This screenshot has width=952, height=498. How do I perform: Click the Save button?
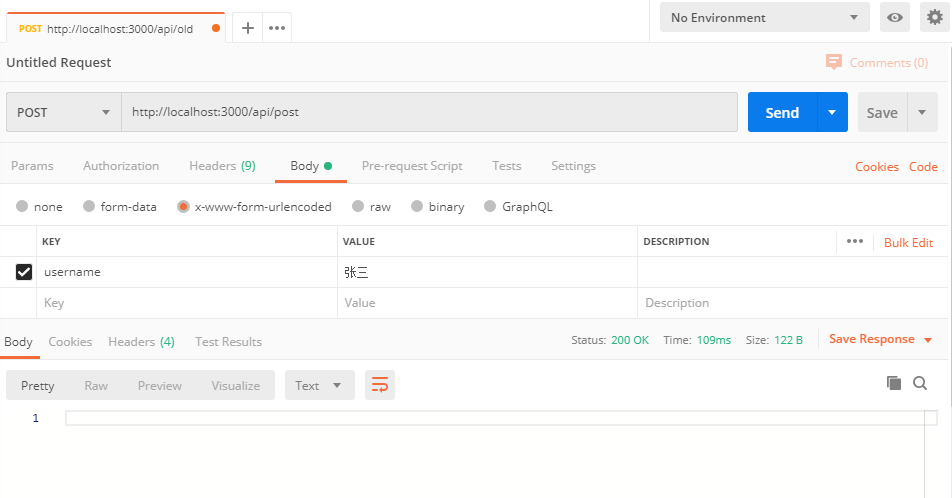click(x=882, y=112)
